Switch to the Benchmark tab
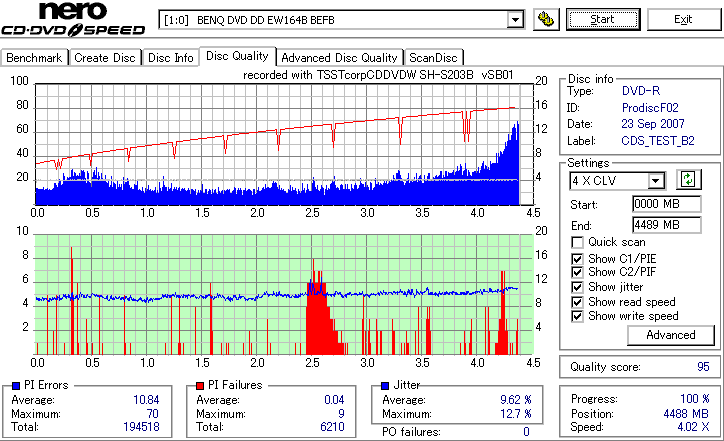 click(x=34, y=58)
